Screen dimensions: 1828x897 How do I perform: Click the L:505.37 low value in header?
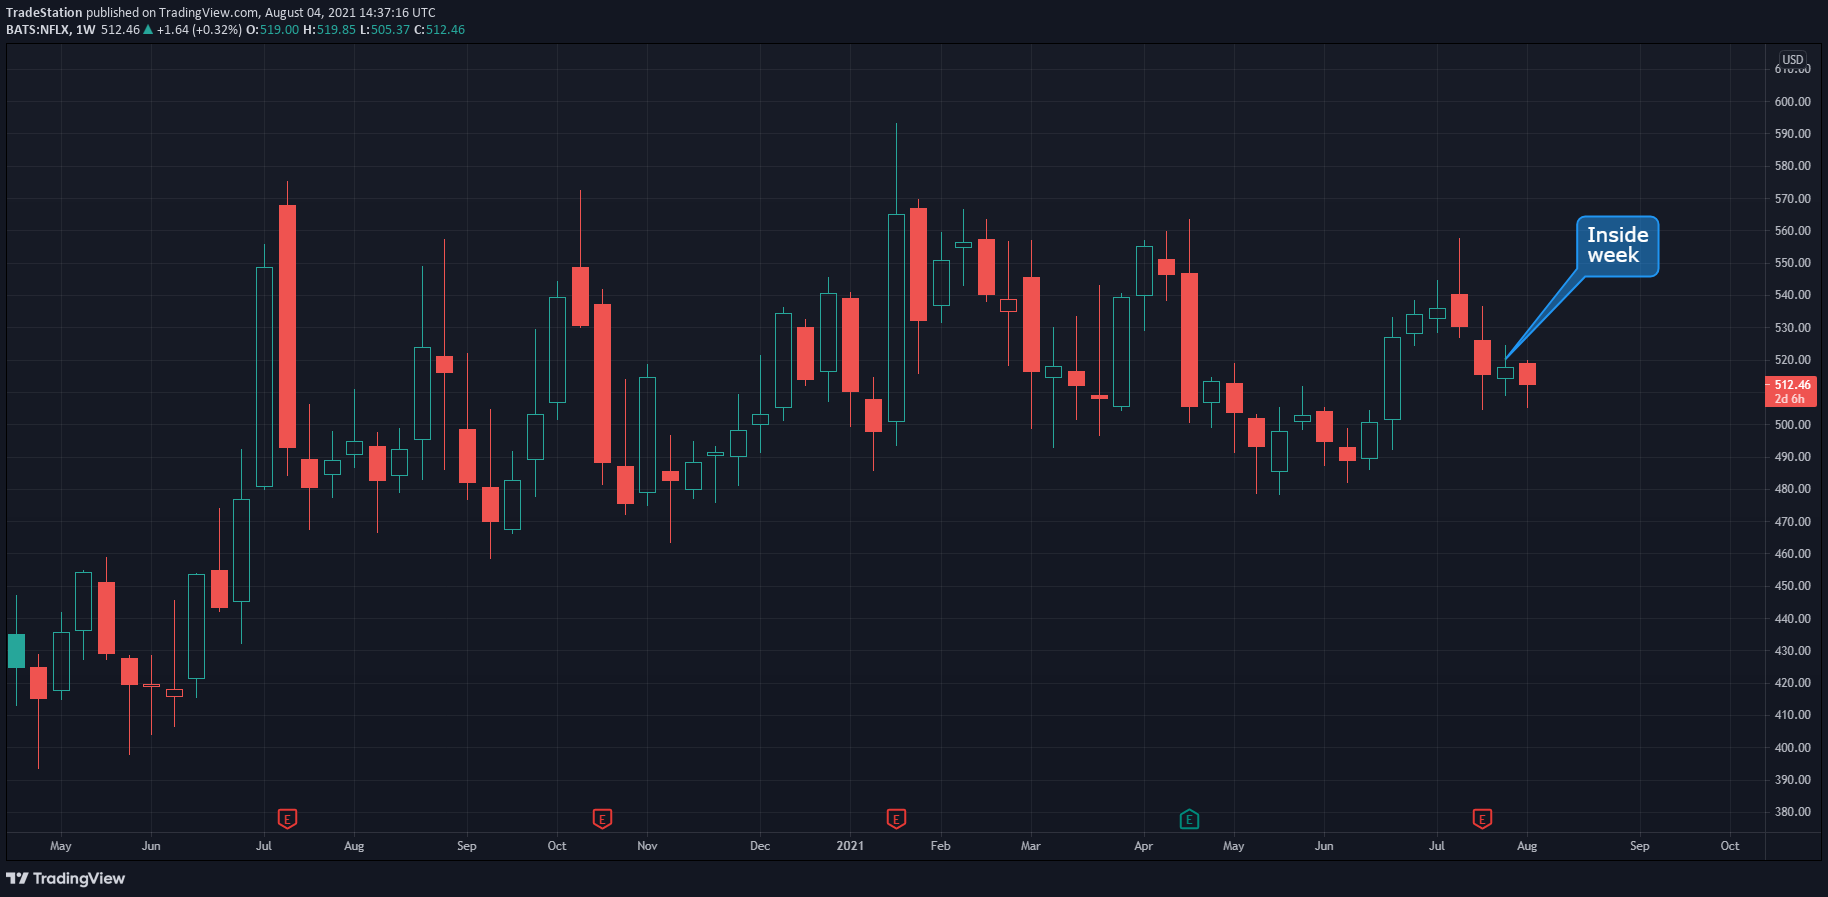tap(385, 30)
